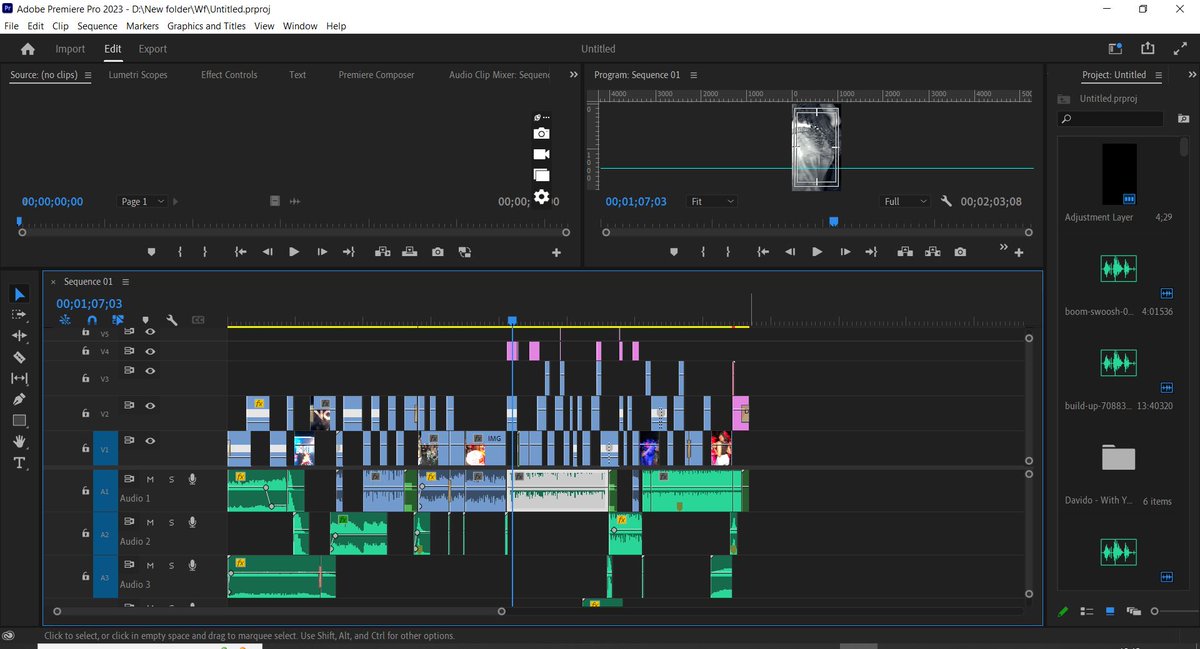Click Lift button in Program Monitor
1200x649 pixels.
pos(906,252)
